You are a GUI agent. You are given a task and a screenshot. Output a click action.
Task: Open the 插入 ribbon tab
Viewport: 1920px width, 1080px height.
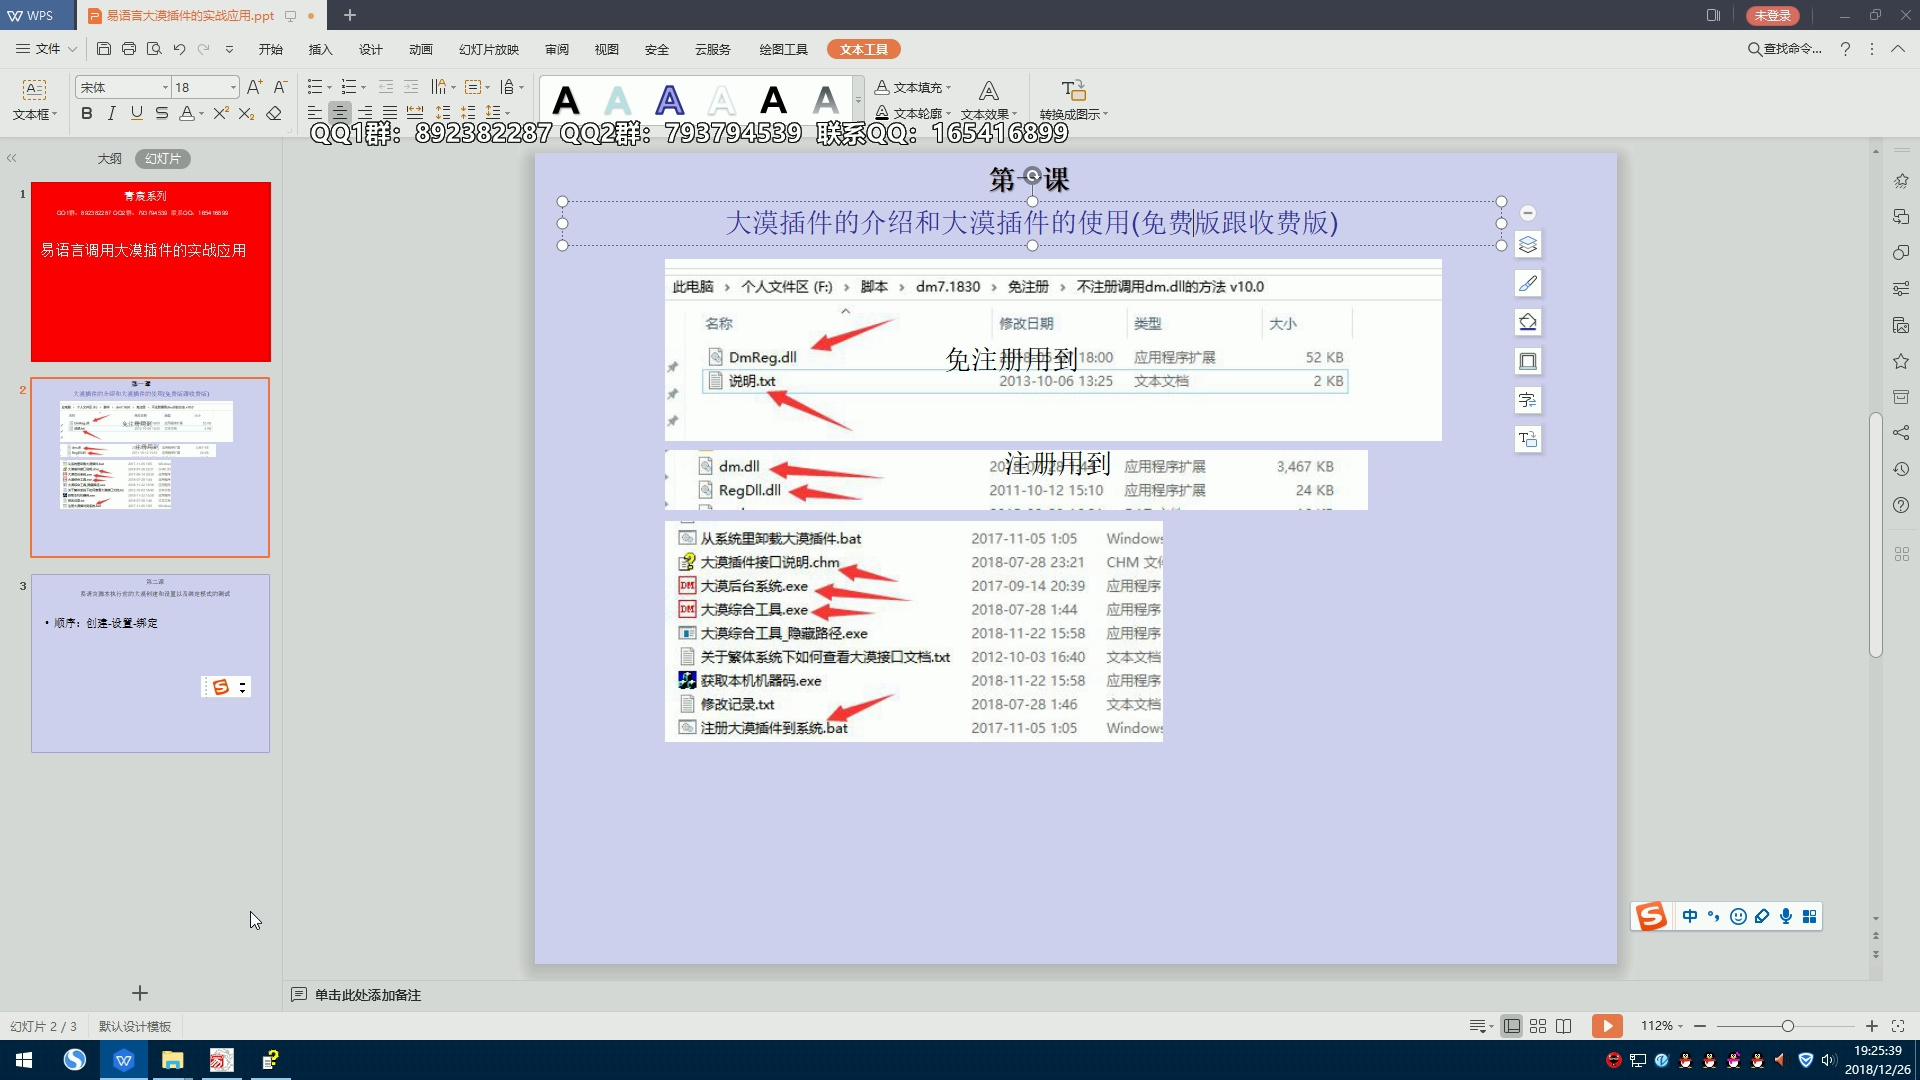click(320, 49)
